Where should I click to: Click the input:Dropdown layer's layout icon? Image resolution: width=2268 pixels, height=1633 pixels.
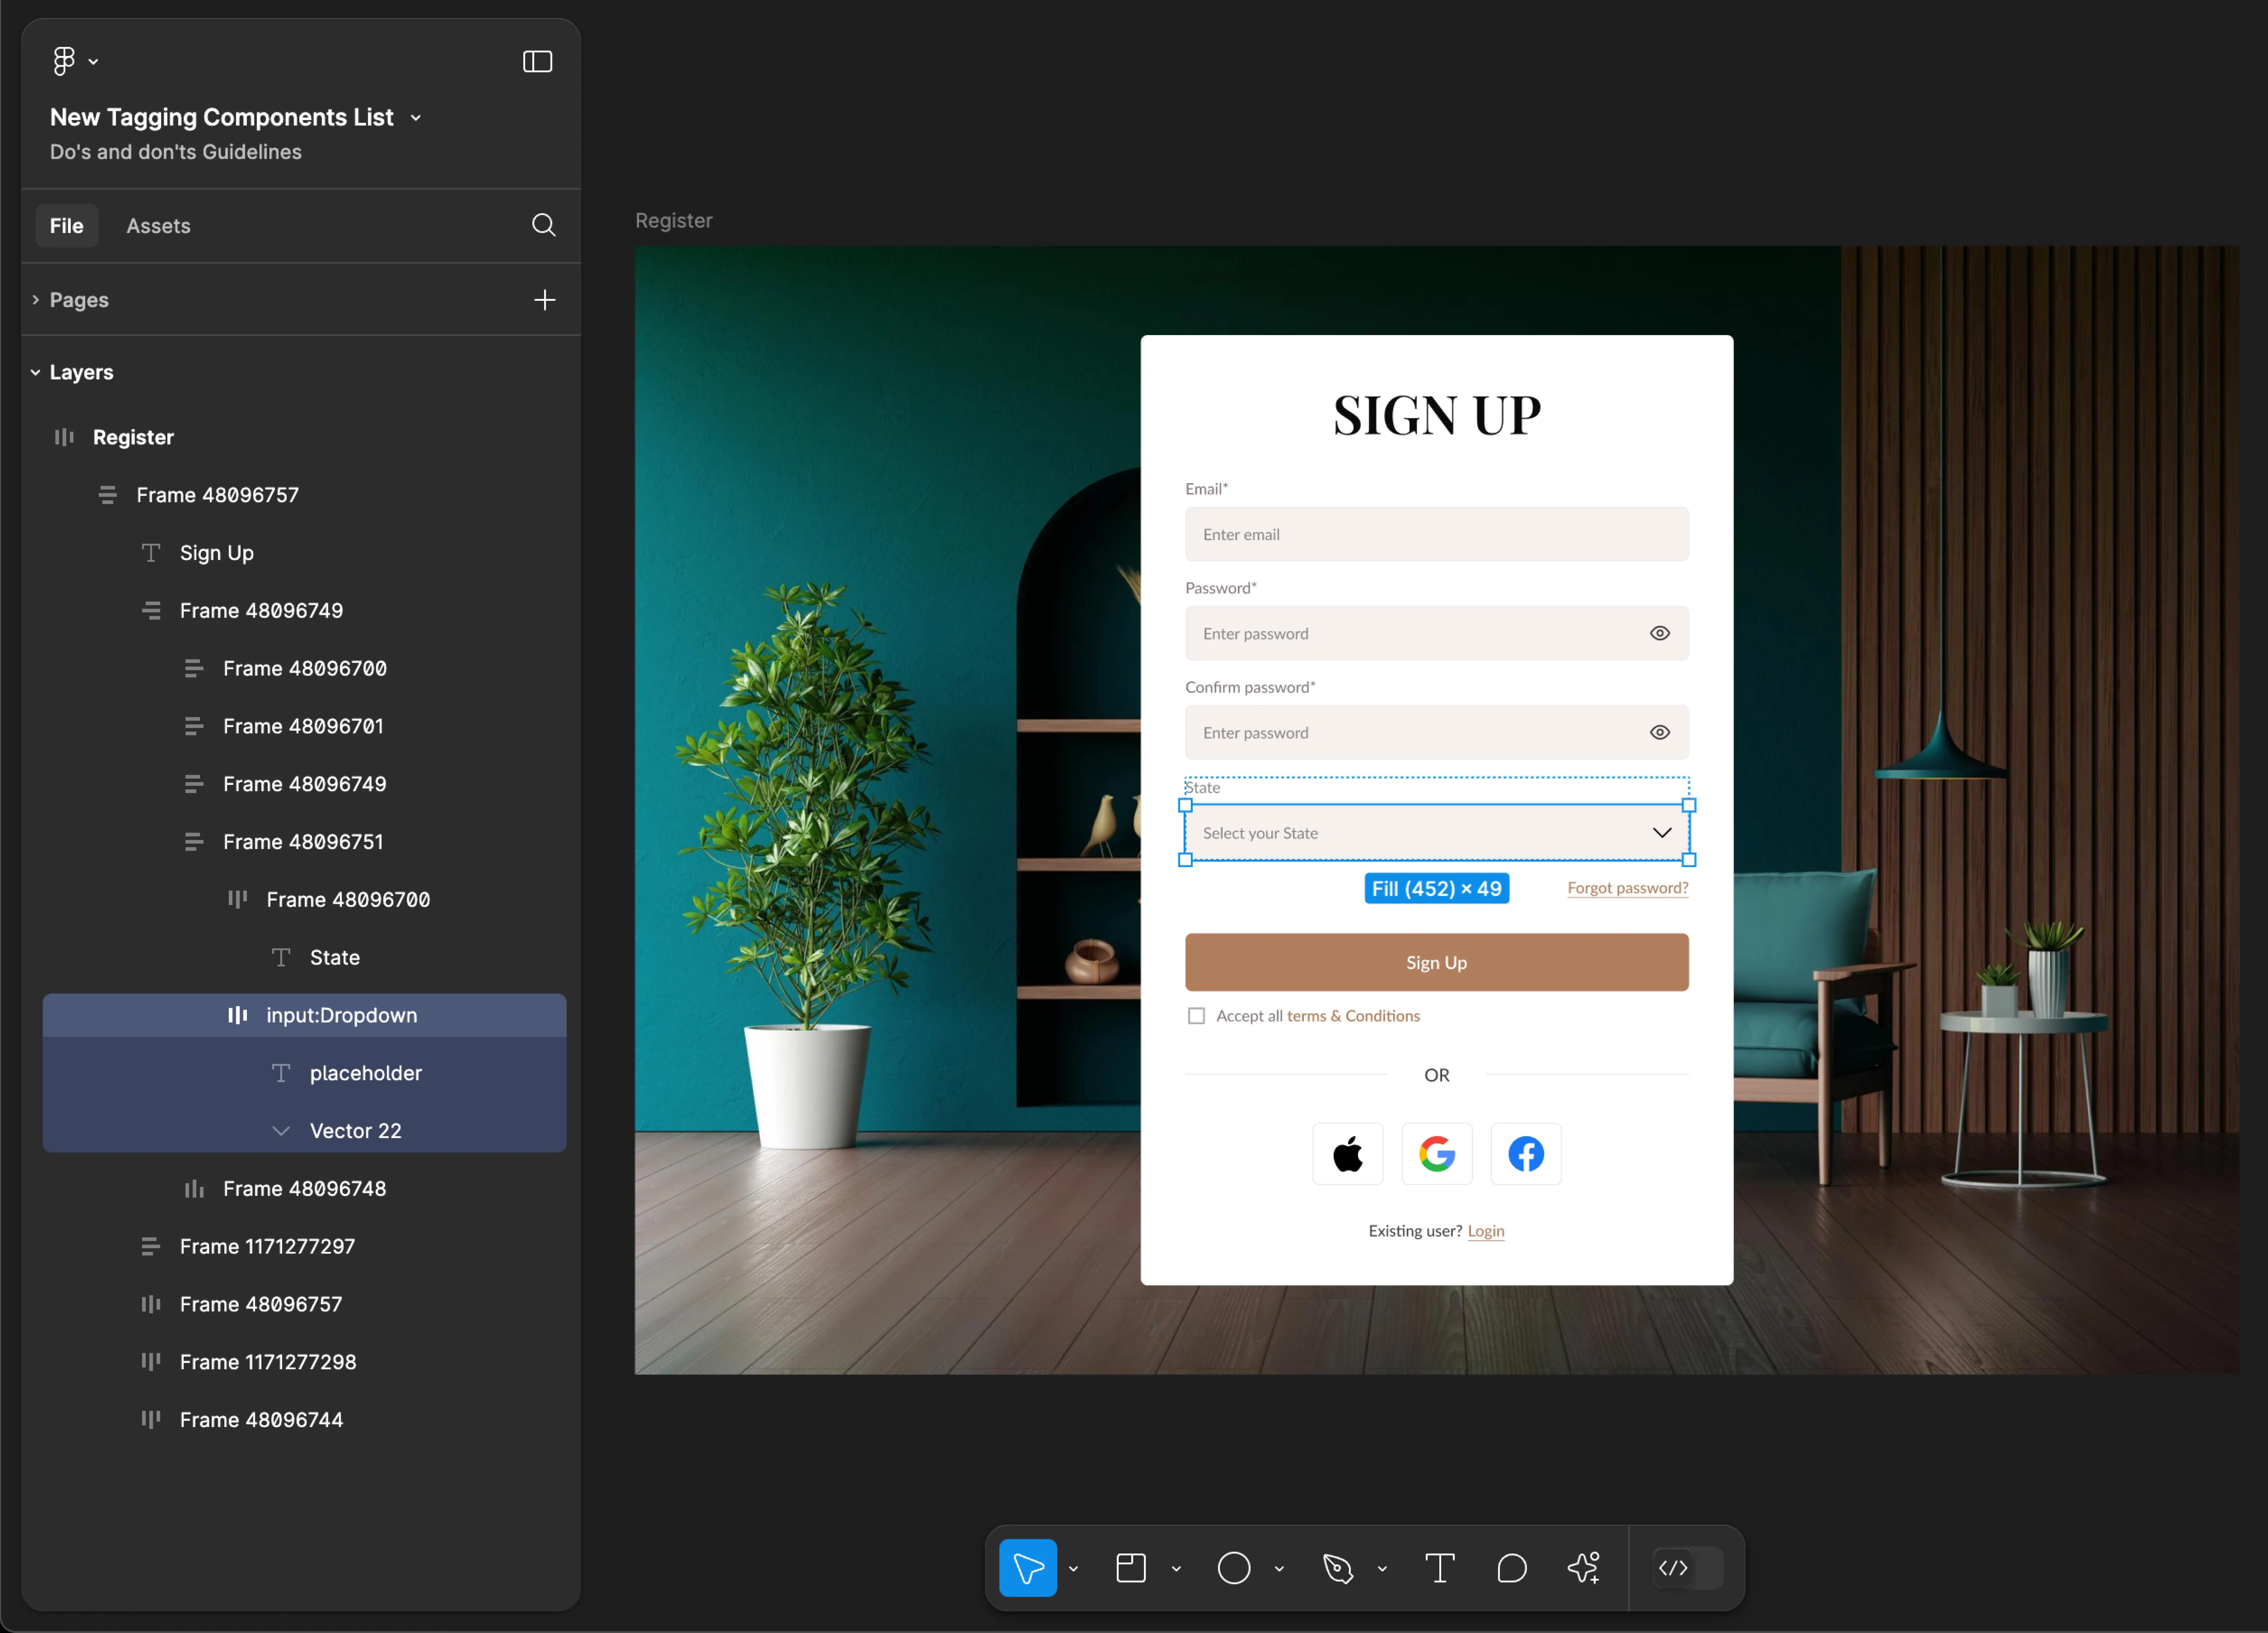237,1015
